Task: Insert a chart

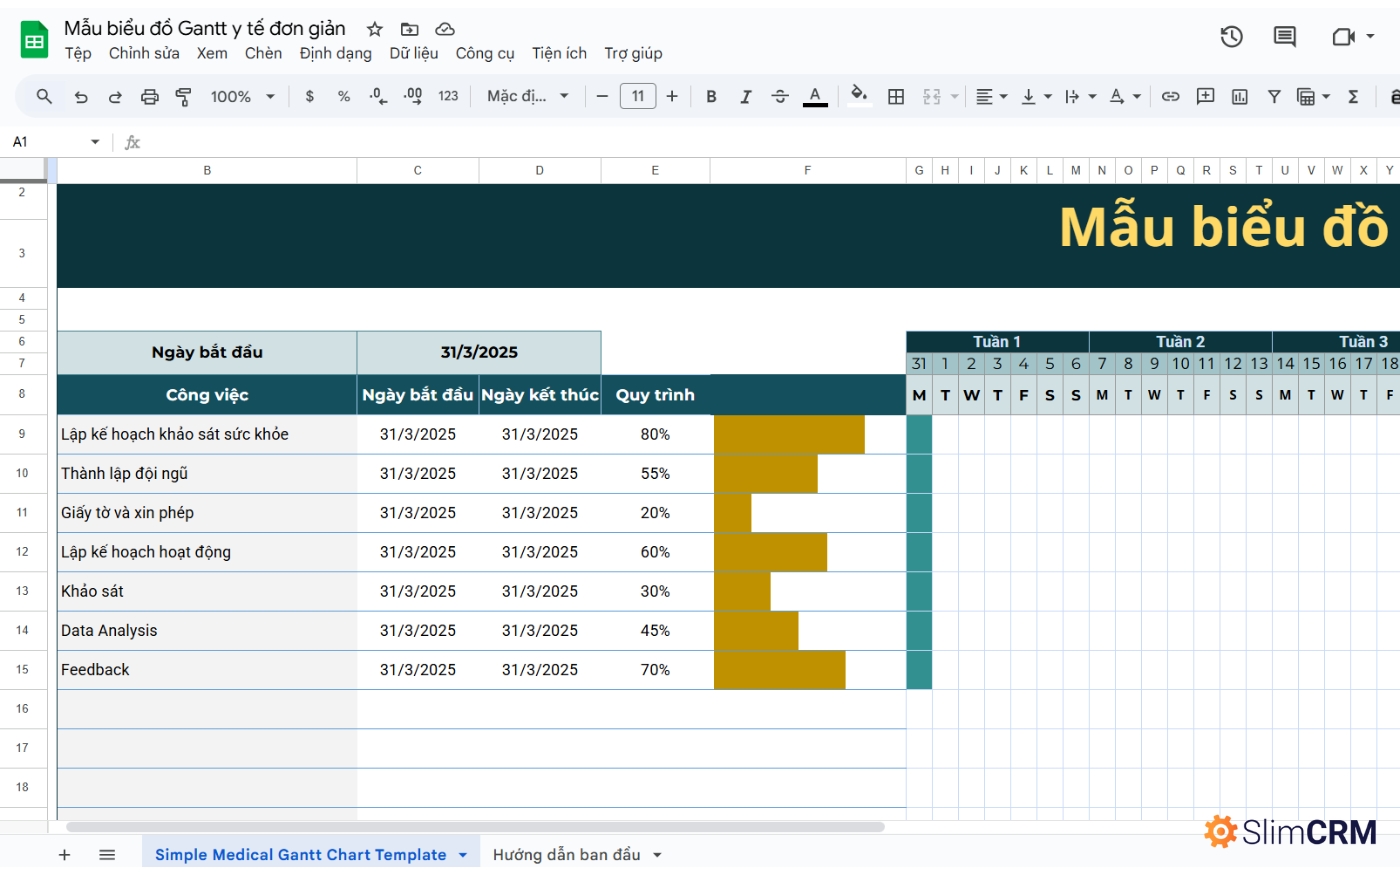Action: 1239,96
